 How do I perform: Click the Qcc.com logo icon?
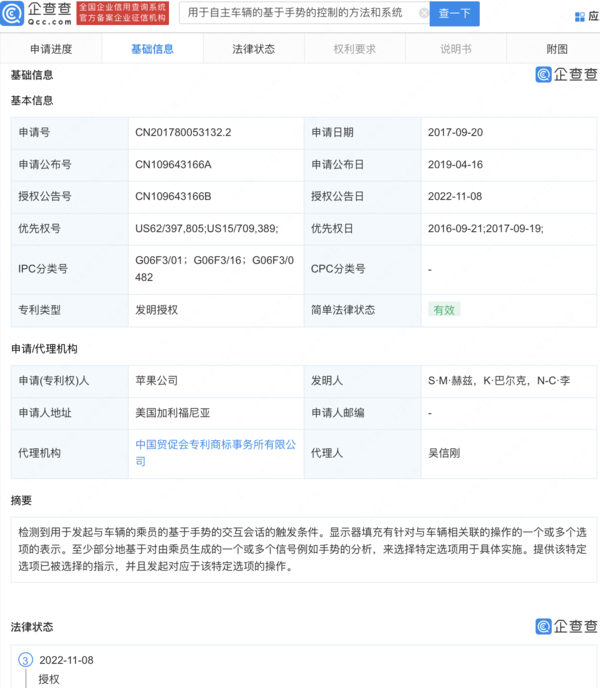(12, 13)
